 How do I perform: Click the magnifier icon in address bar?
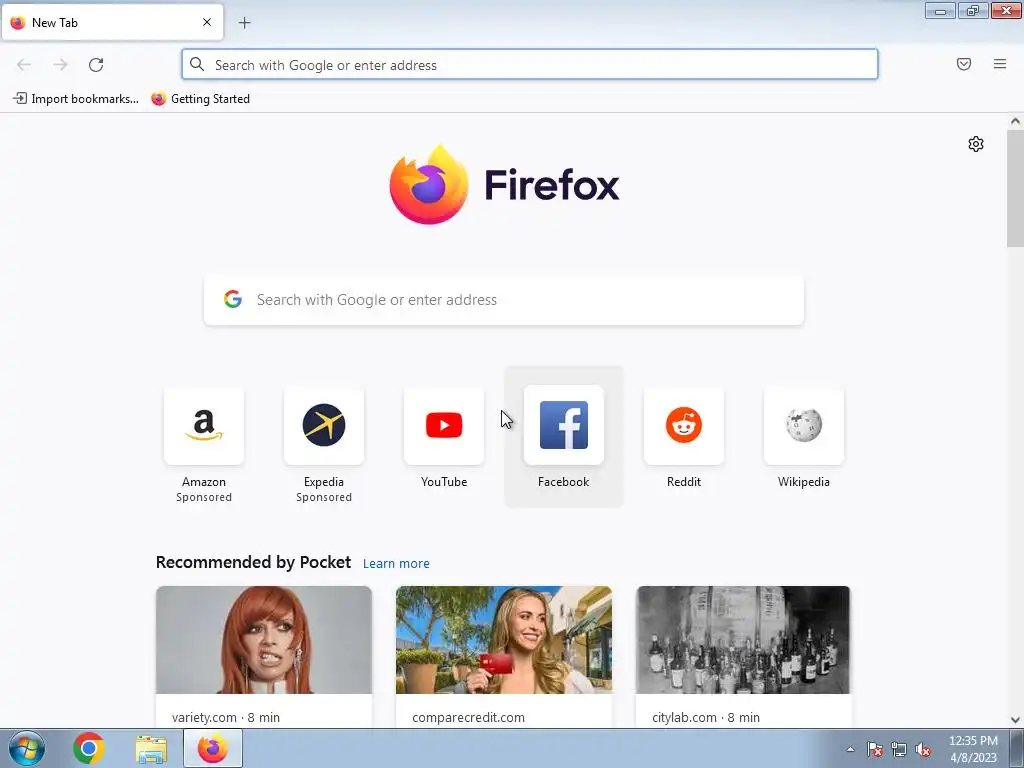[x=197, y=64]
